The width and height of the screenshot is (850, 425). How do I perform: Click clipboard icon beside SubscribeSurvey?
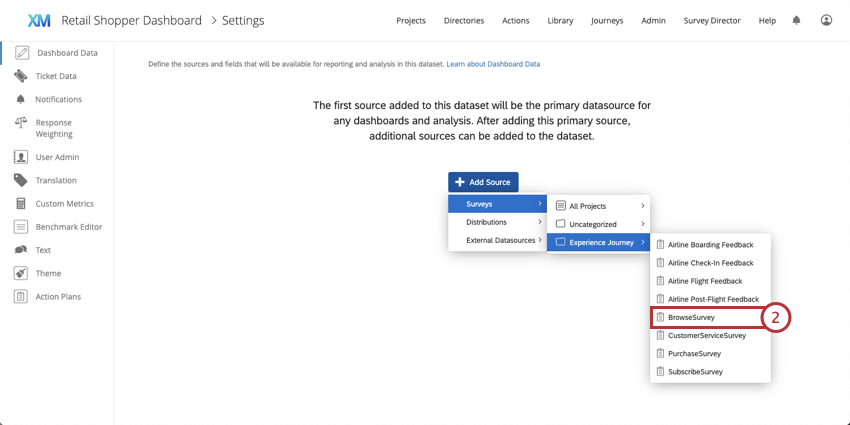coord(660,371)
